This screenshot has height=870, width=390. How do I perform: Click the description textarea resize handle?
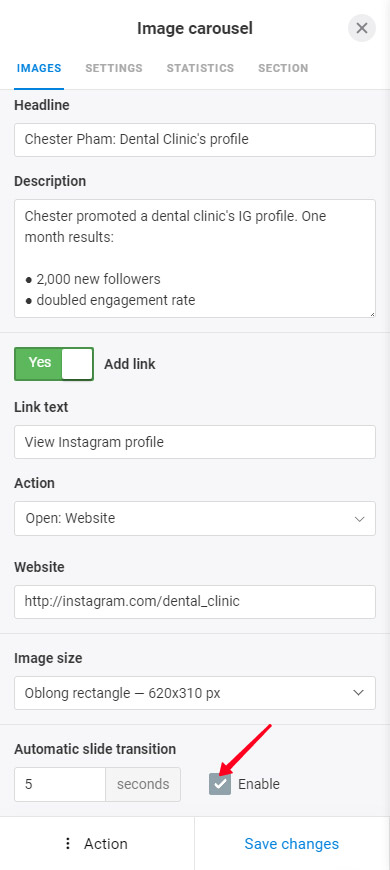[372, 314]
